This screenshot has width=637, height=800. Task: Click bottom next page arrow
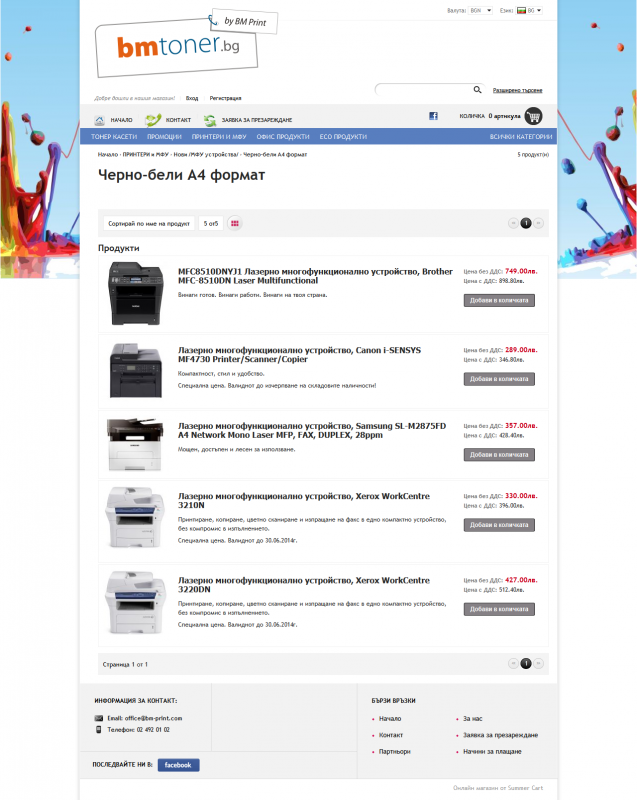[539, 663]
